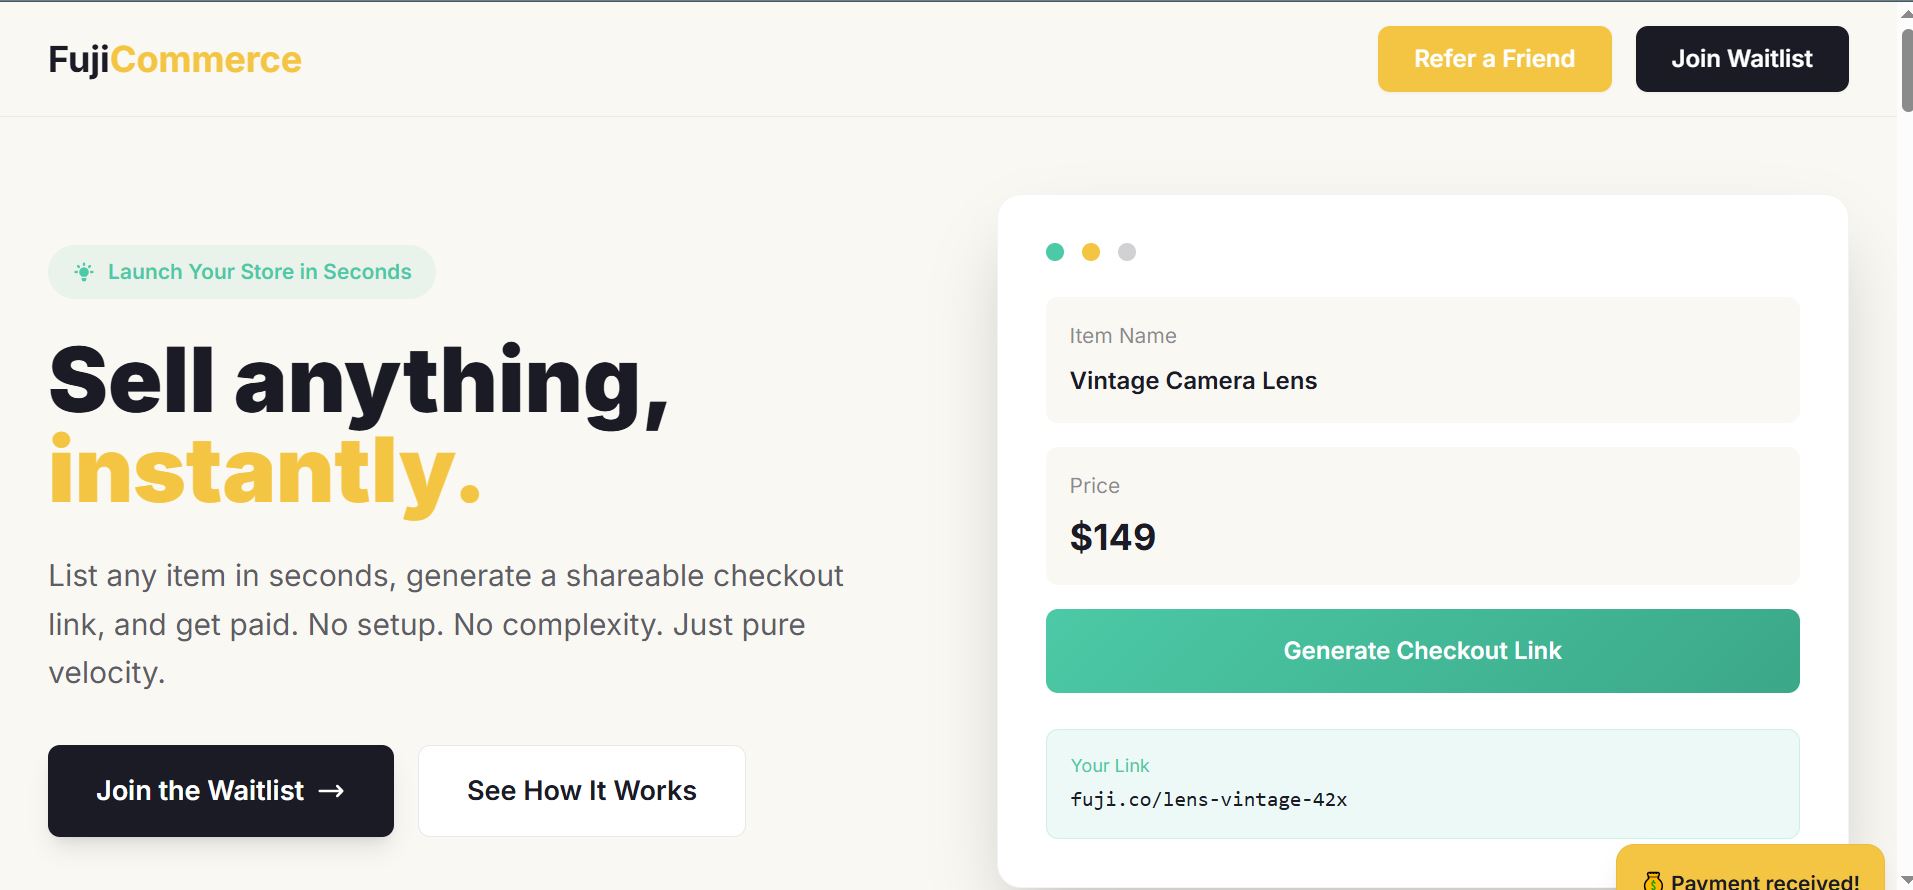Click the sun icon in the launch badge
This screenshot has height=890, width=1913.
click(x=85, y=272)
